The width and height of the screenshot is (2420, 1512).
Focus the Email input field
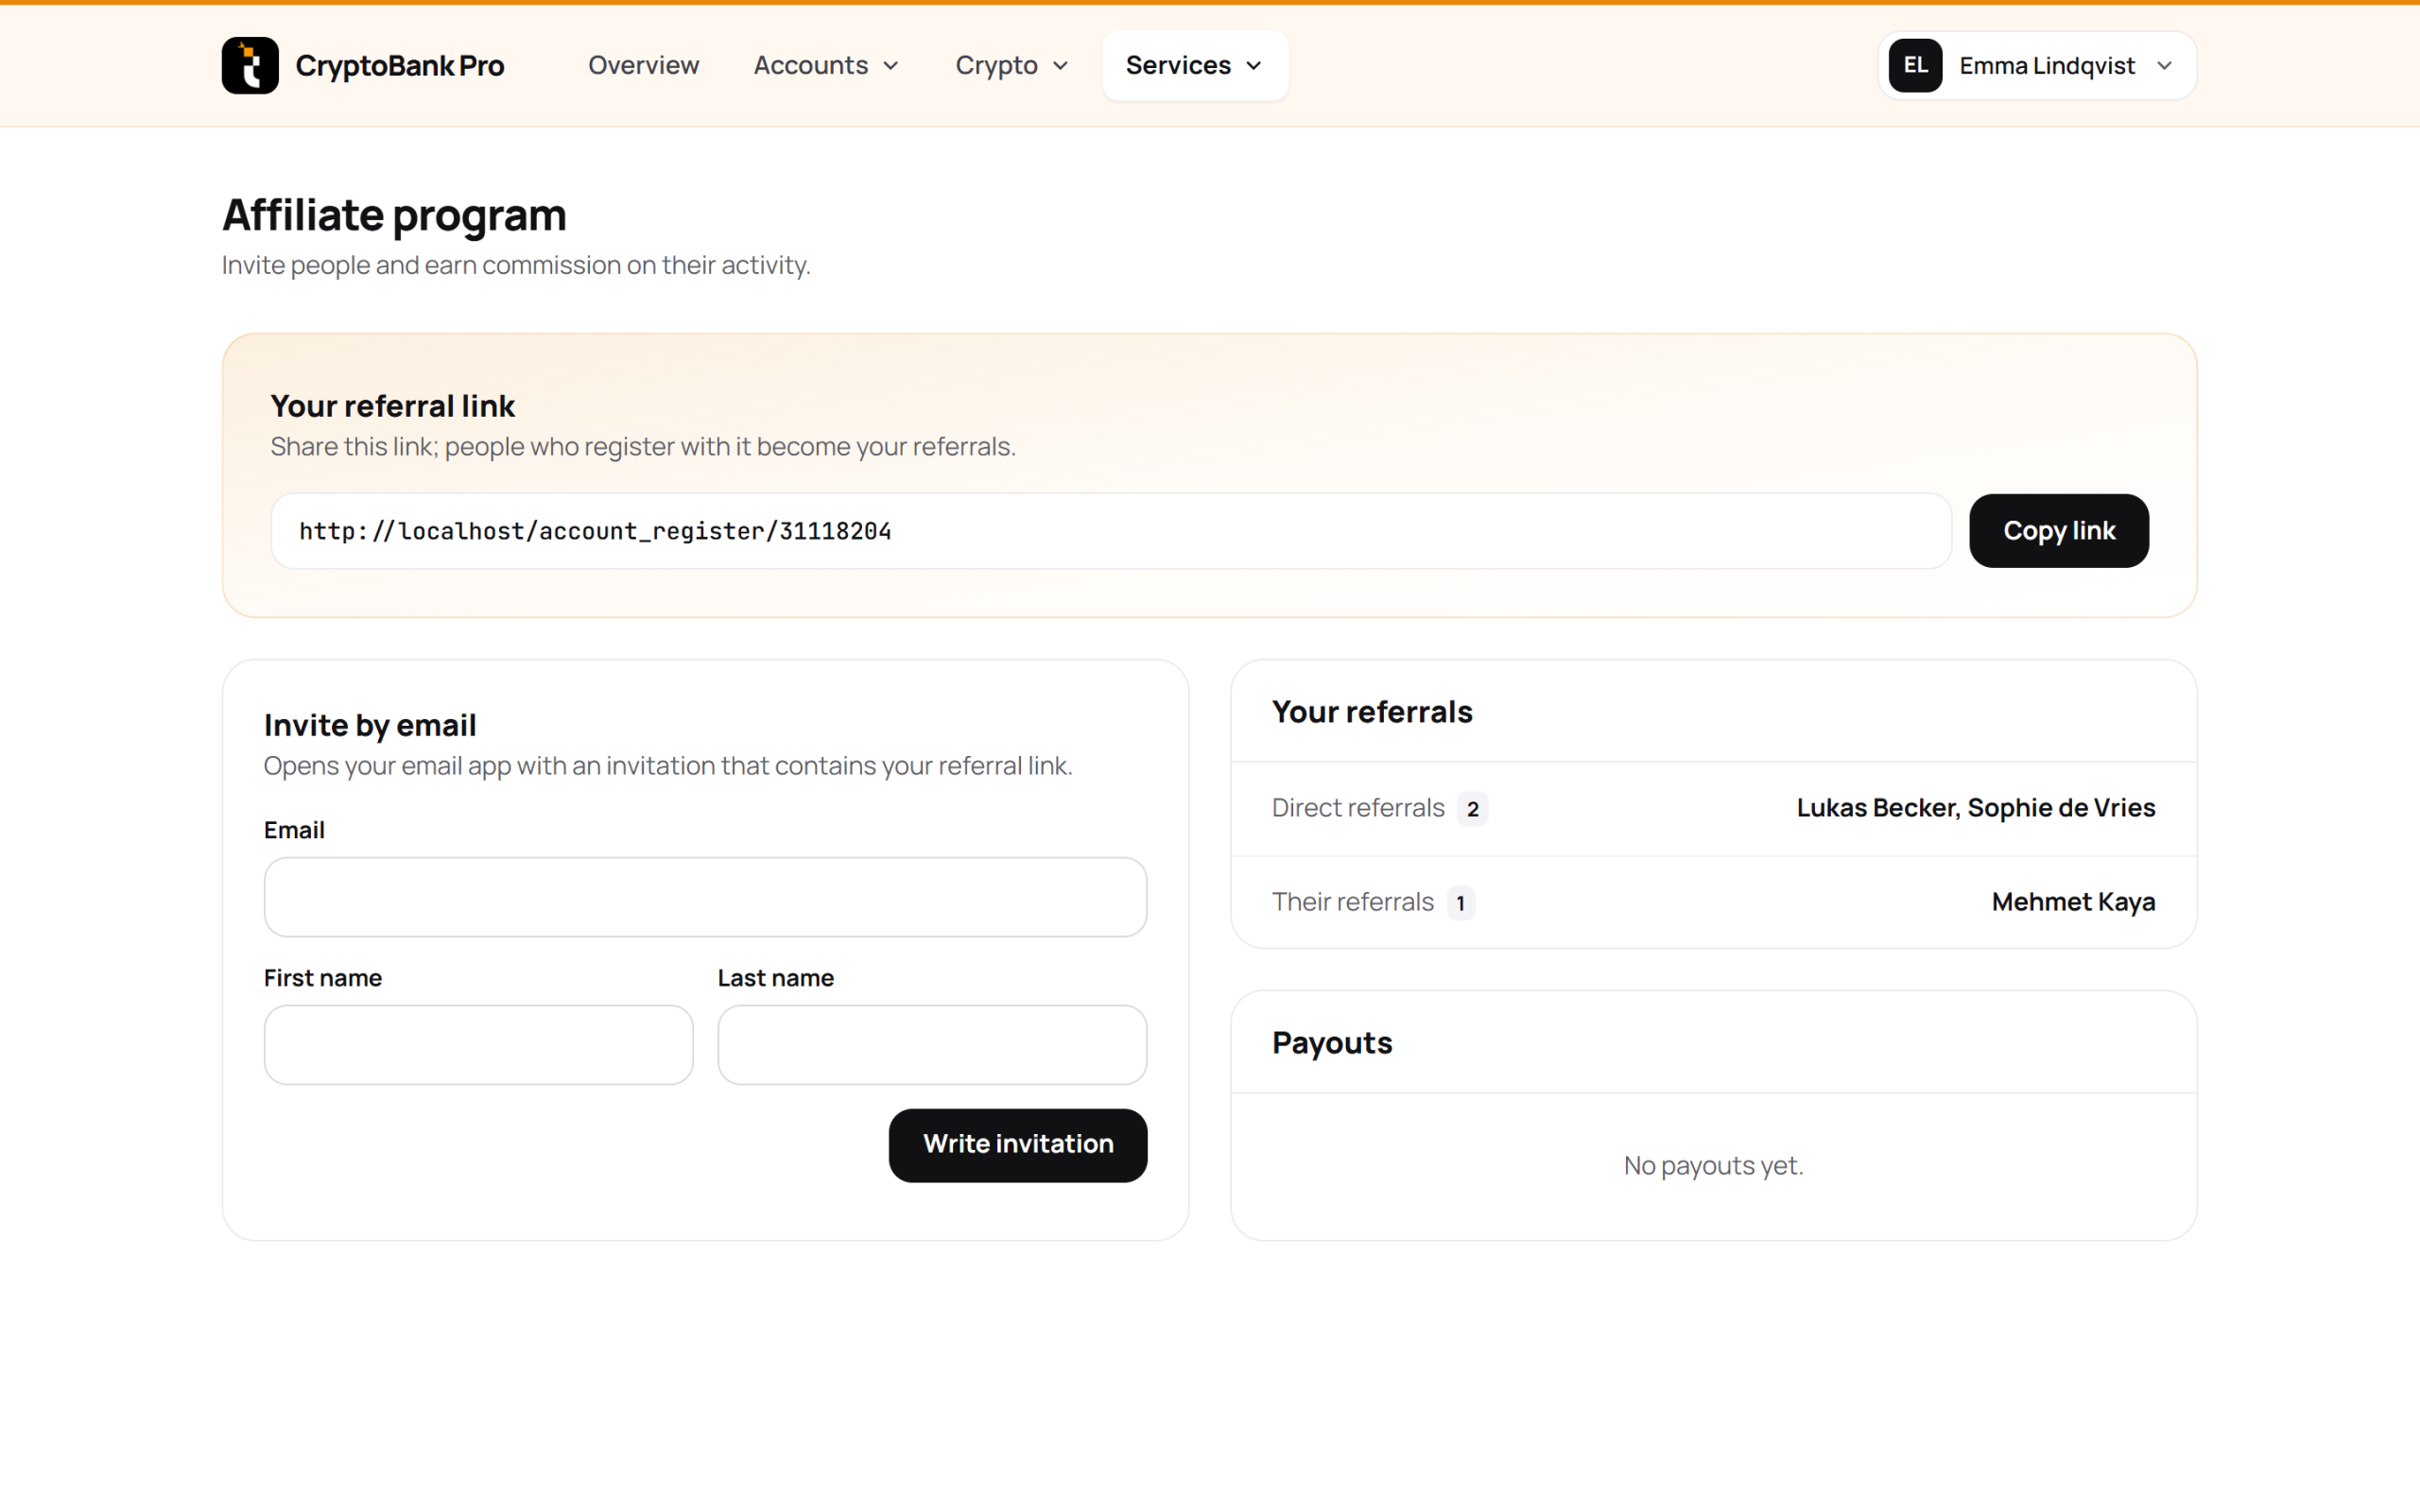click(x=705, y=897)
